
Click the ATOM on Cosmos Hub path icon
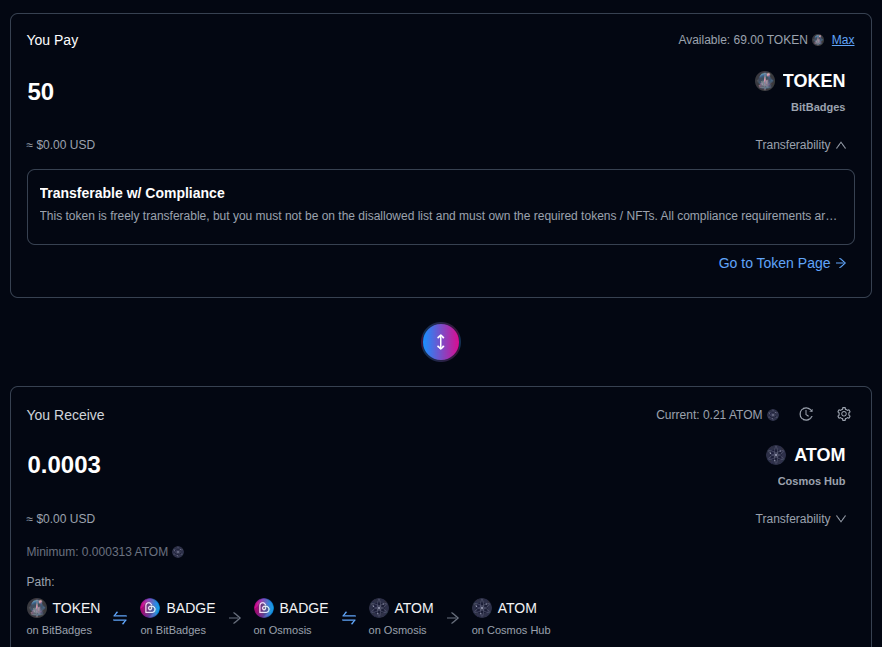tap(482, 608)
